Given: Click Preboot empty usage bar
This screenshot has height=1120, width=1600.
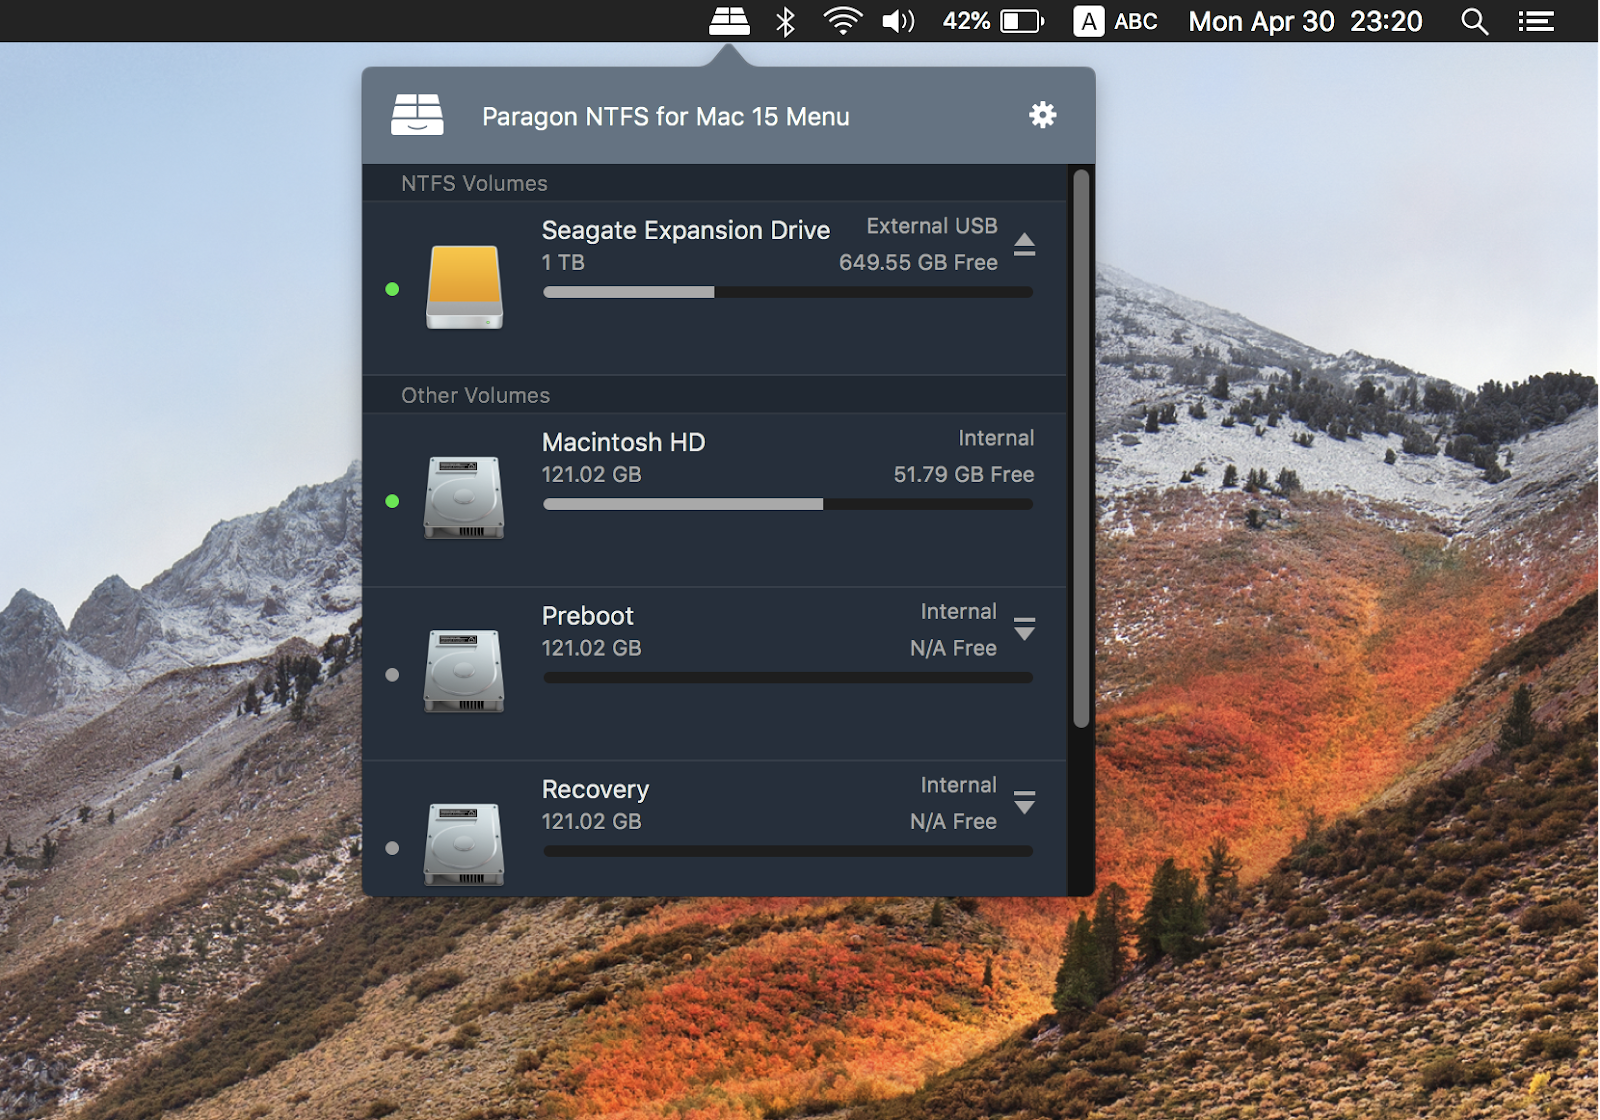Looking at the screenshot, I should pos(788,678).
